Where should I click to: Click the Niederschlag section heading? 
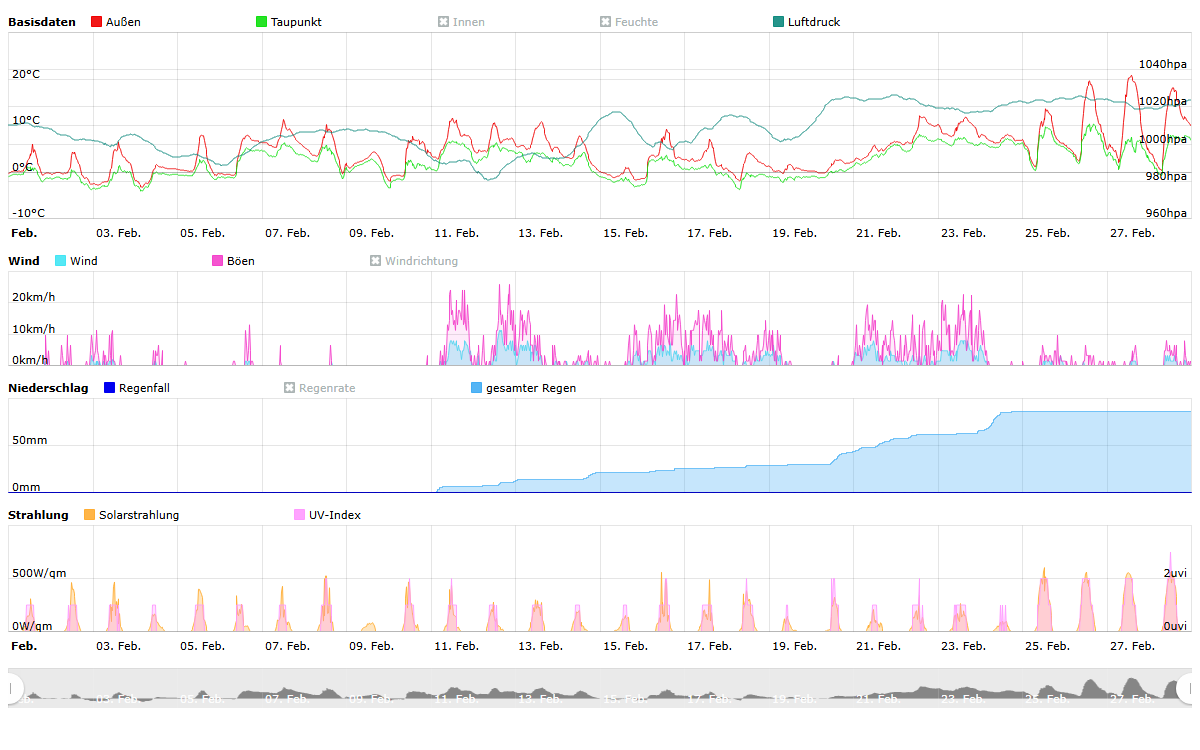click(48, 388)
